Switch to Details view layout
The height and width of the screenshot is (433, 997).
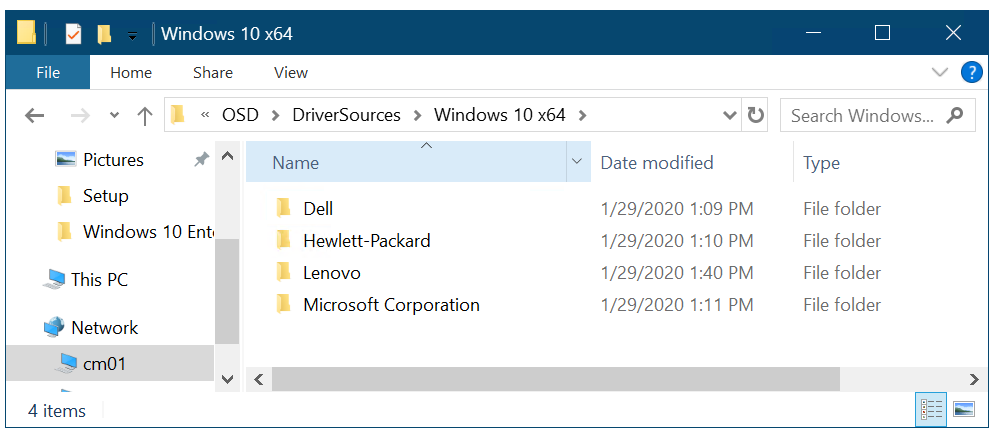tap(931, 409)
